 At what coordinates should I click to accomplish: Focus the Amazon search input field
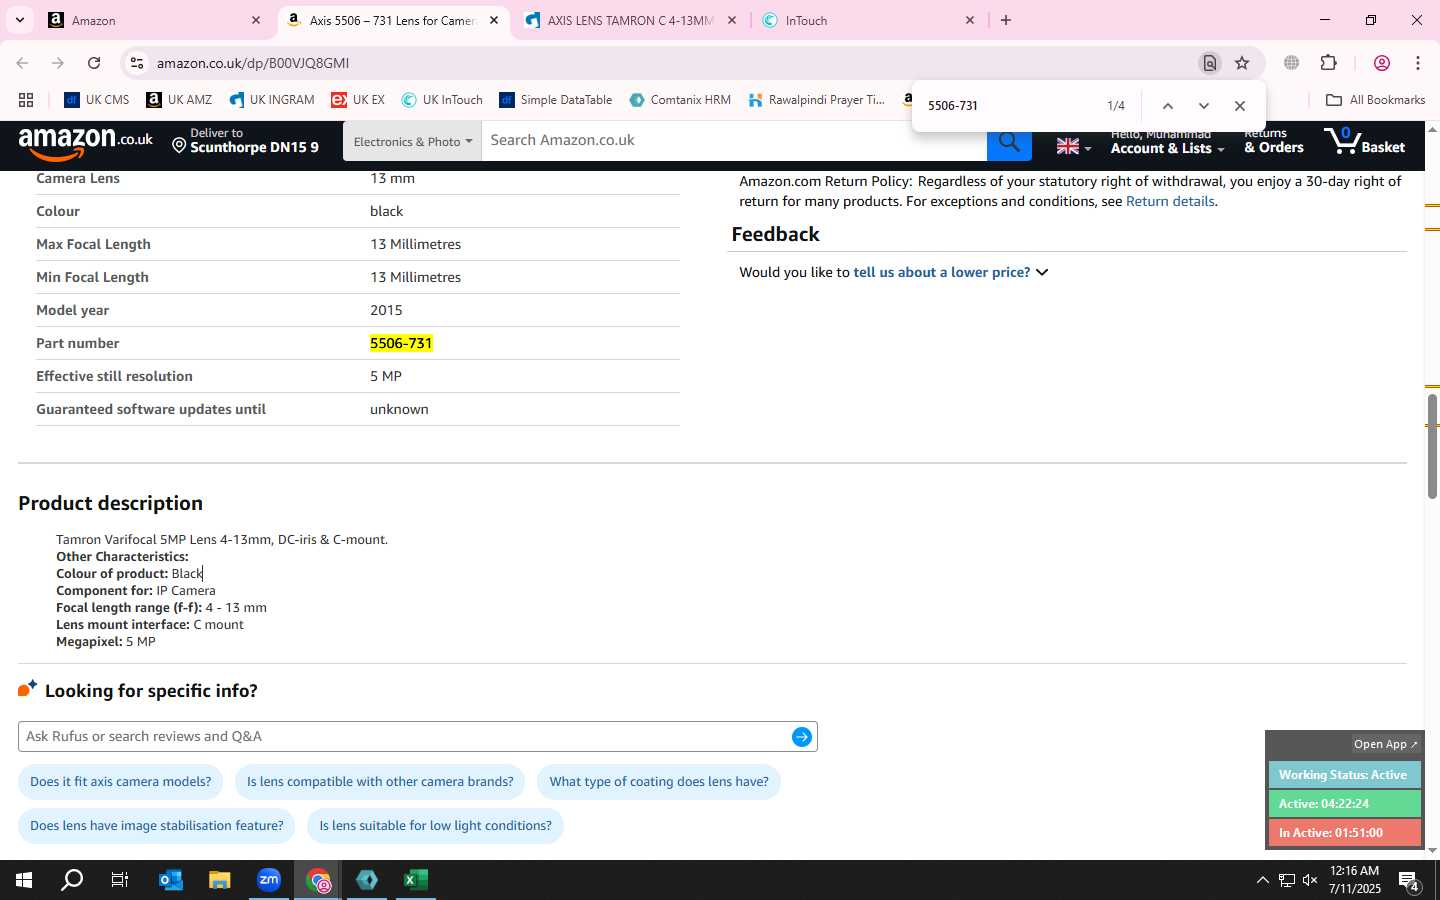pyautogui.click(x=734, y=141)
